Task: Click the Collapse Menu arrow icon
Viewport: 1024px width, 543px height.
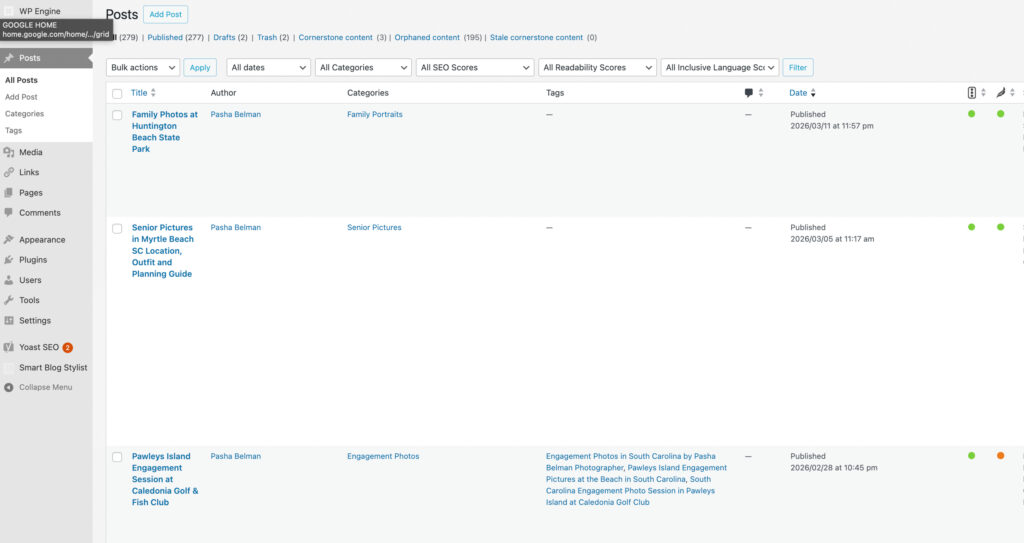Action: [x=8, y=387]
